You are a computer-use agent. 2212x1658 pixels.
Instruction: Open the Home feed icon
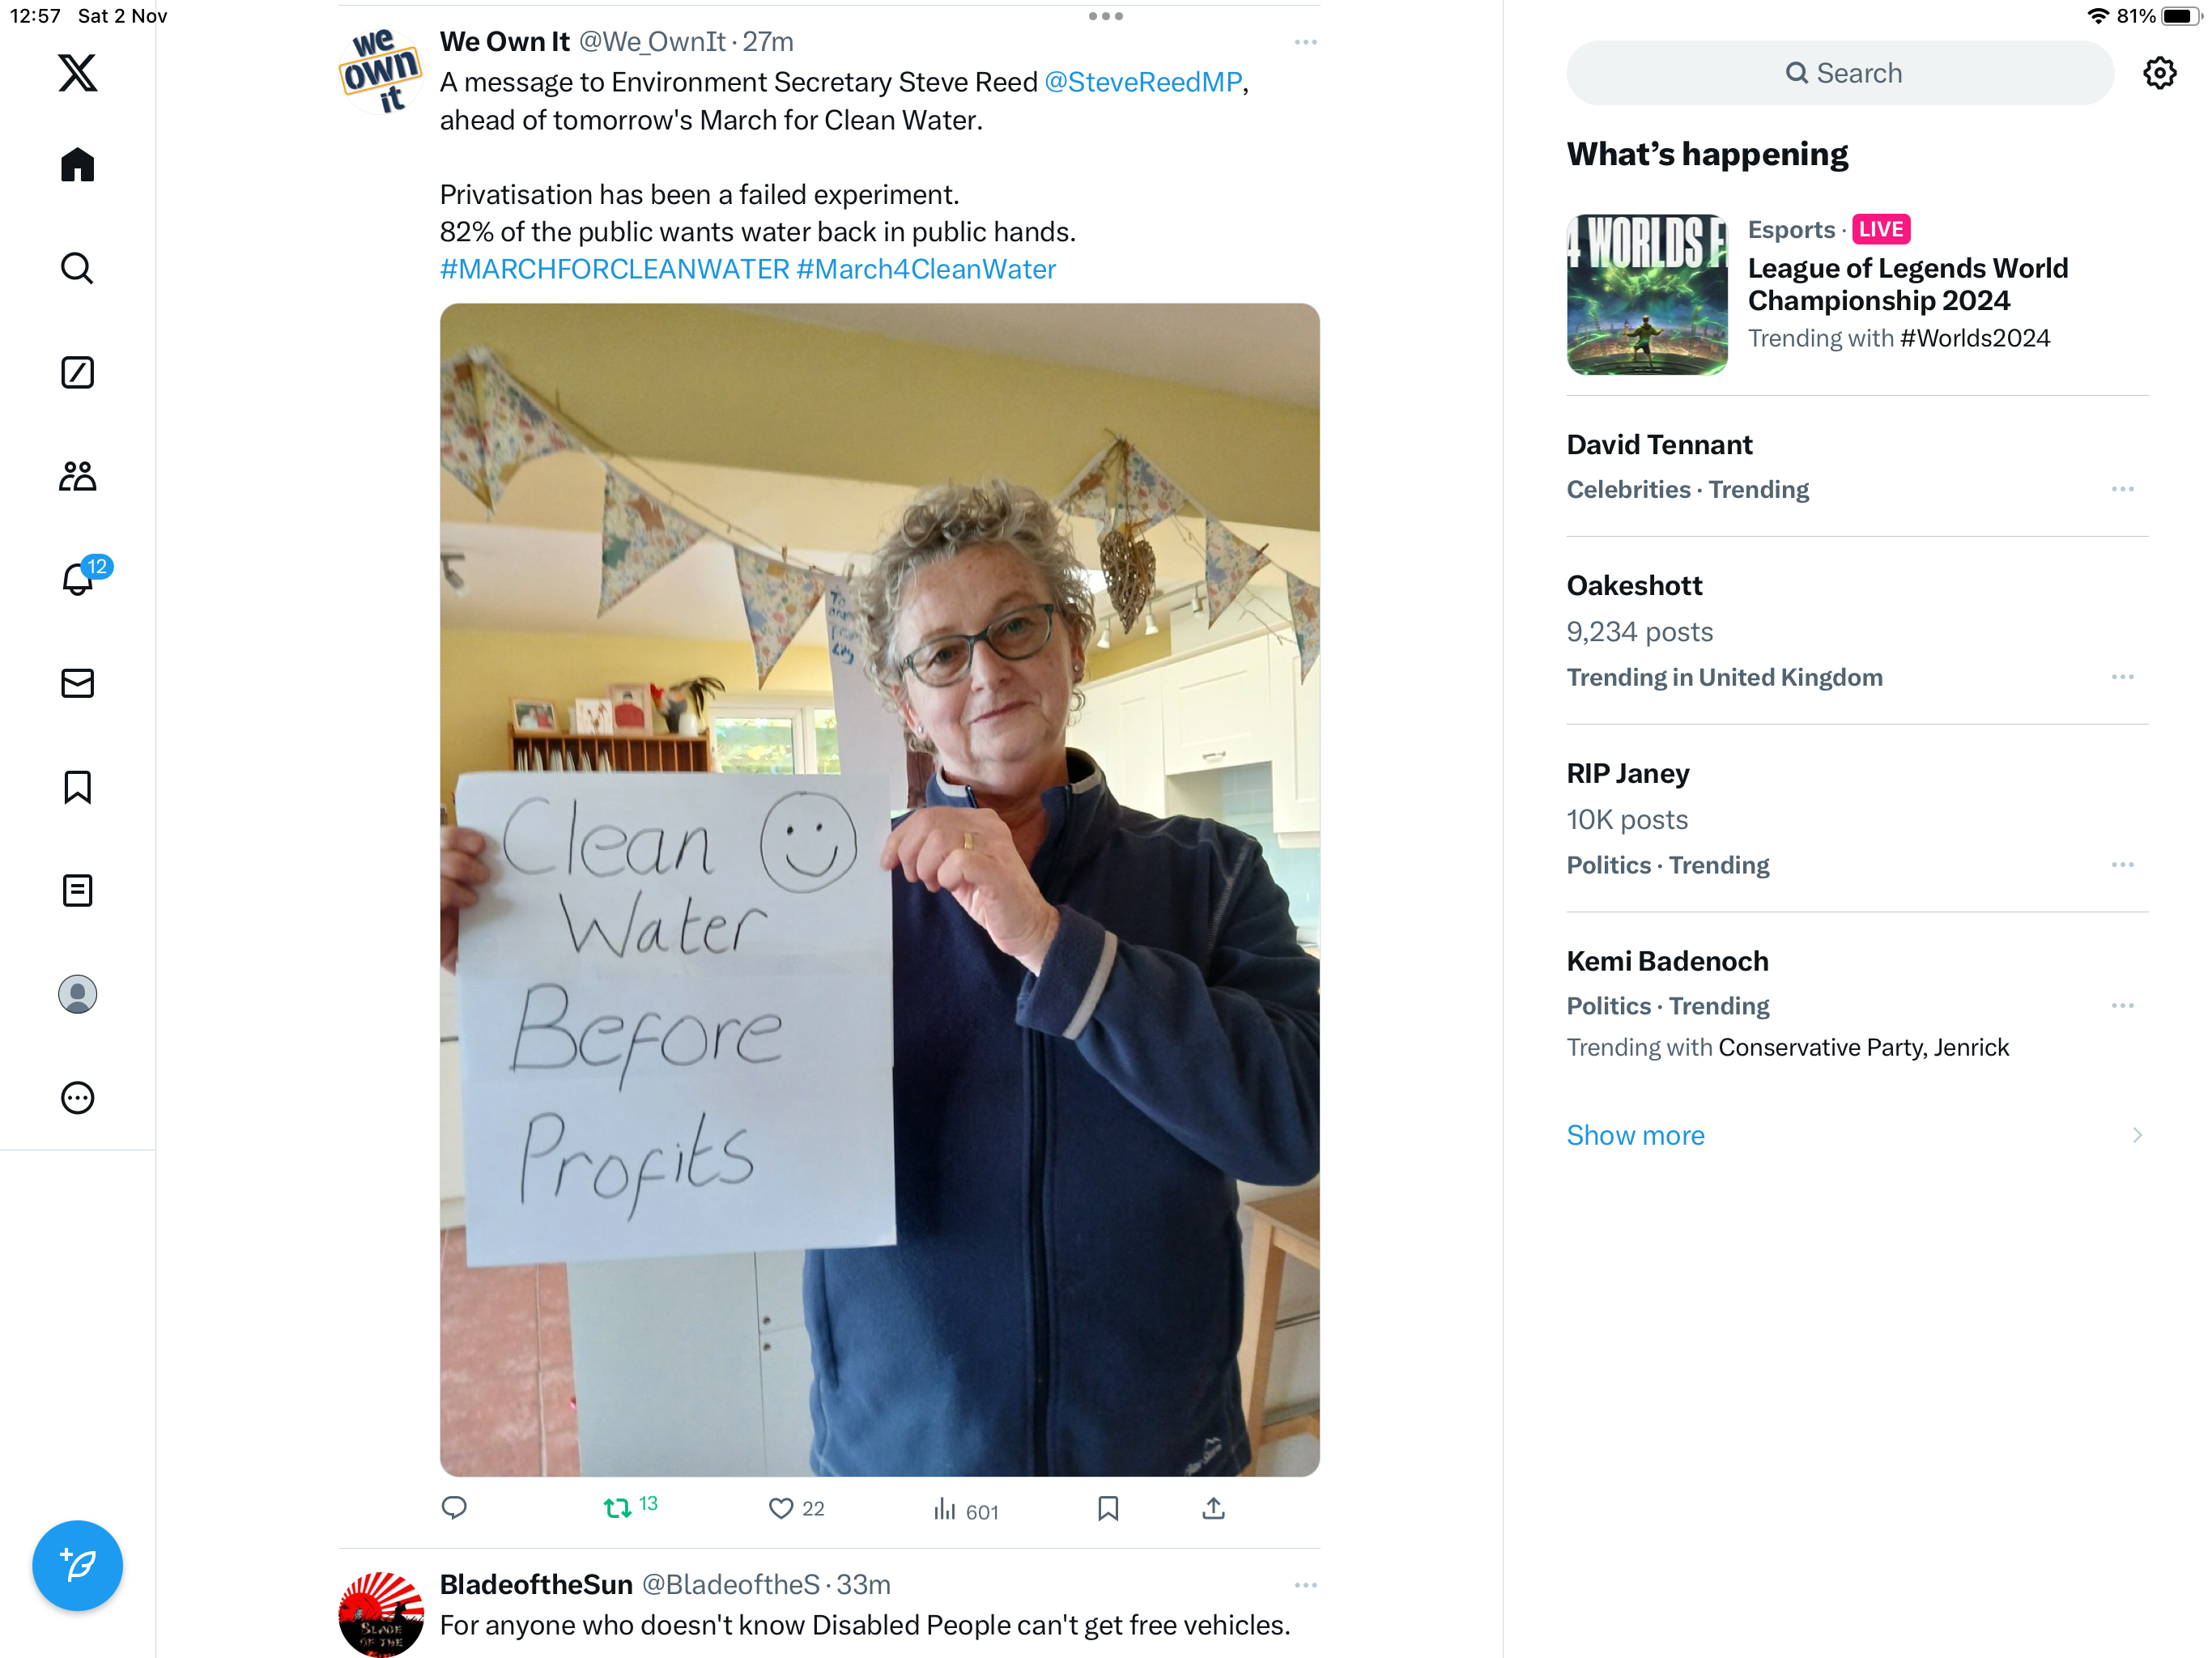(77, 164)
